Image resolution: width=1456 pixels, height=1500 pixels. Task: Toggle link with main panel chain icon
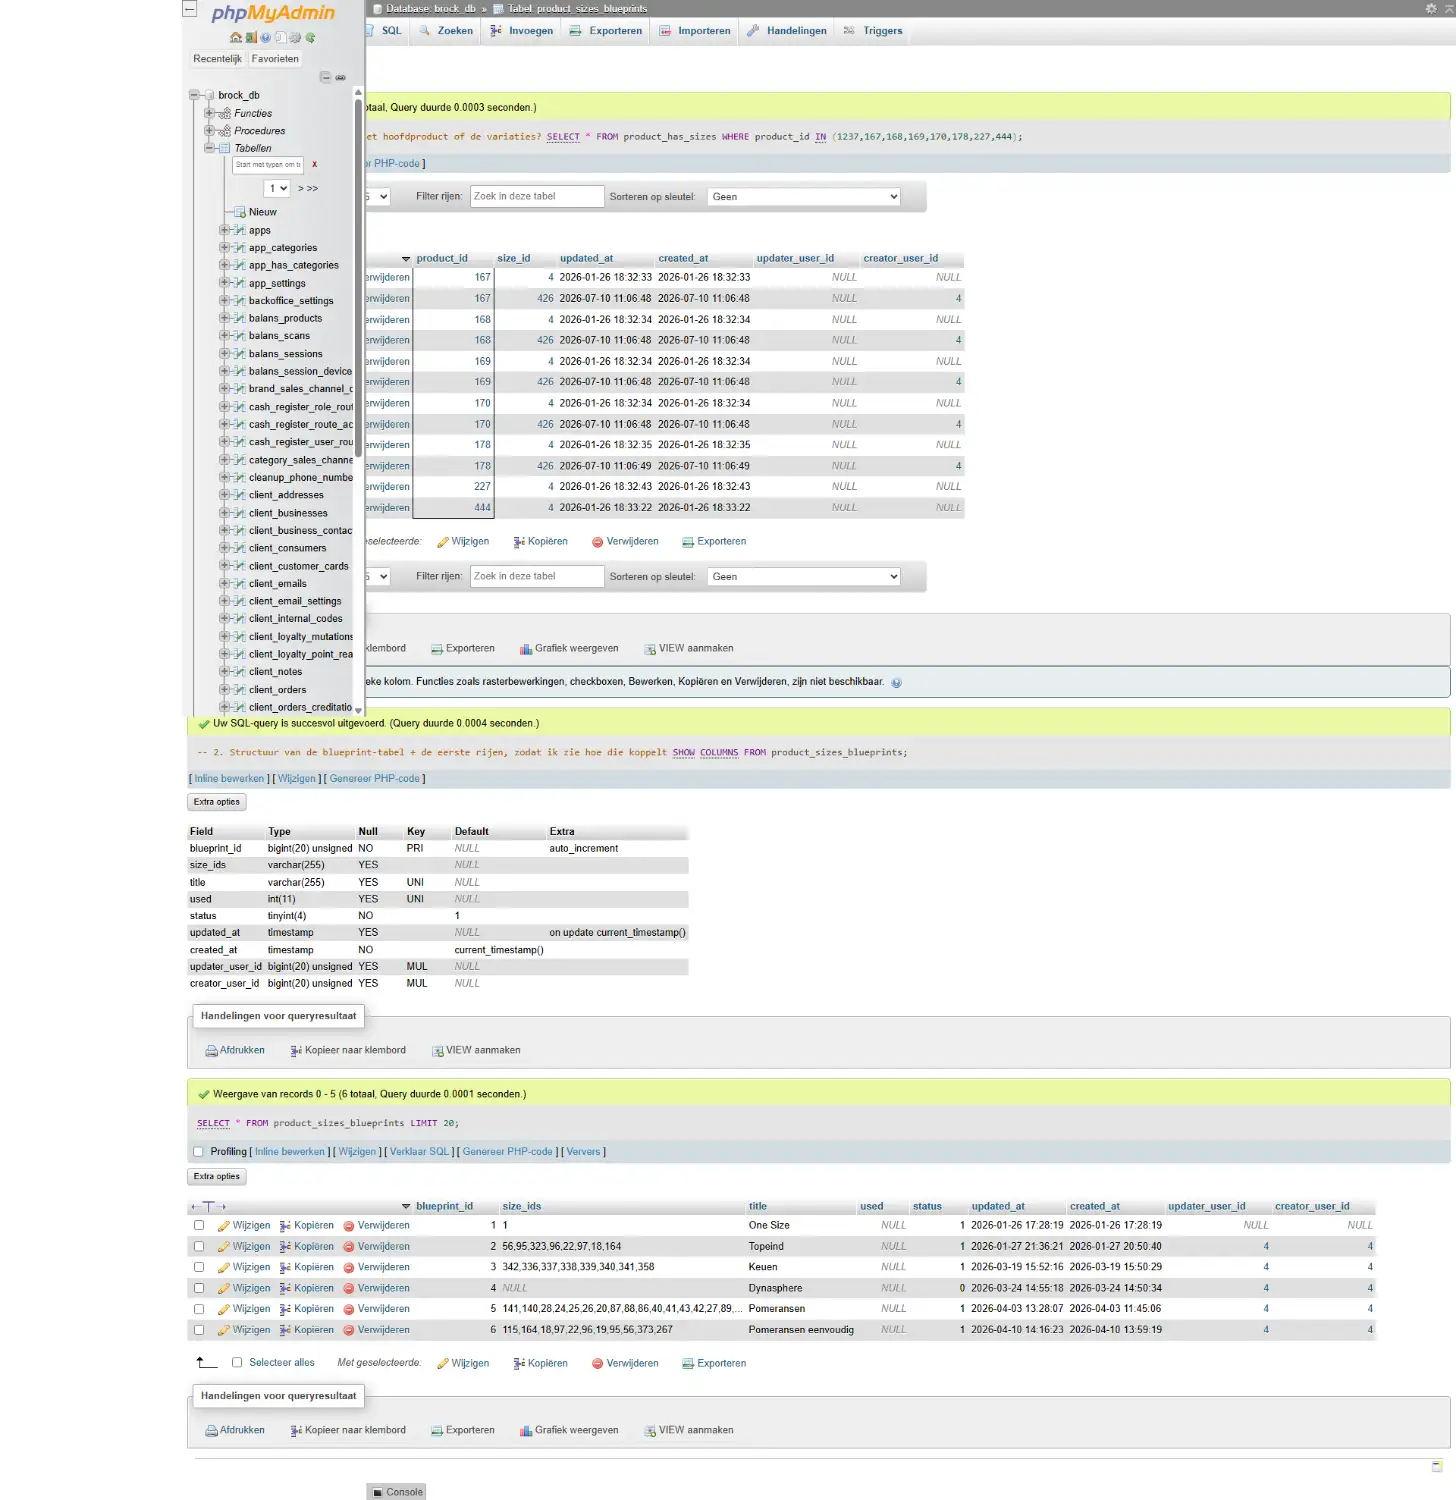point(340,77)
